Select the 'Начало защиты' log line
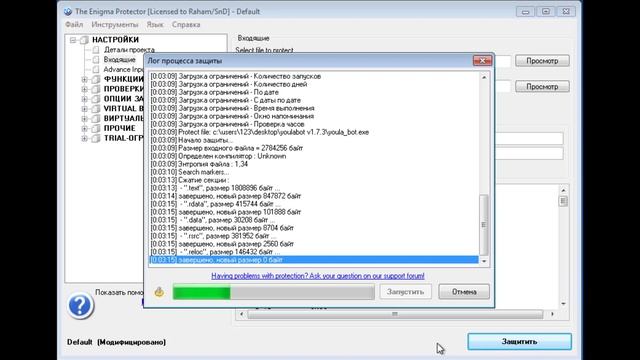 pyautogui.click(x=314, y=140)
